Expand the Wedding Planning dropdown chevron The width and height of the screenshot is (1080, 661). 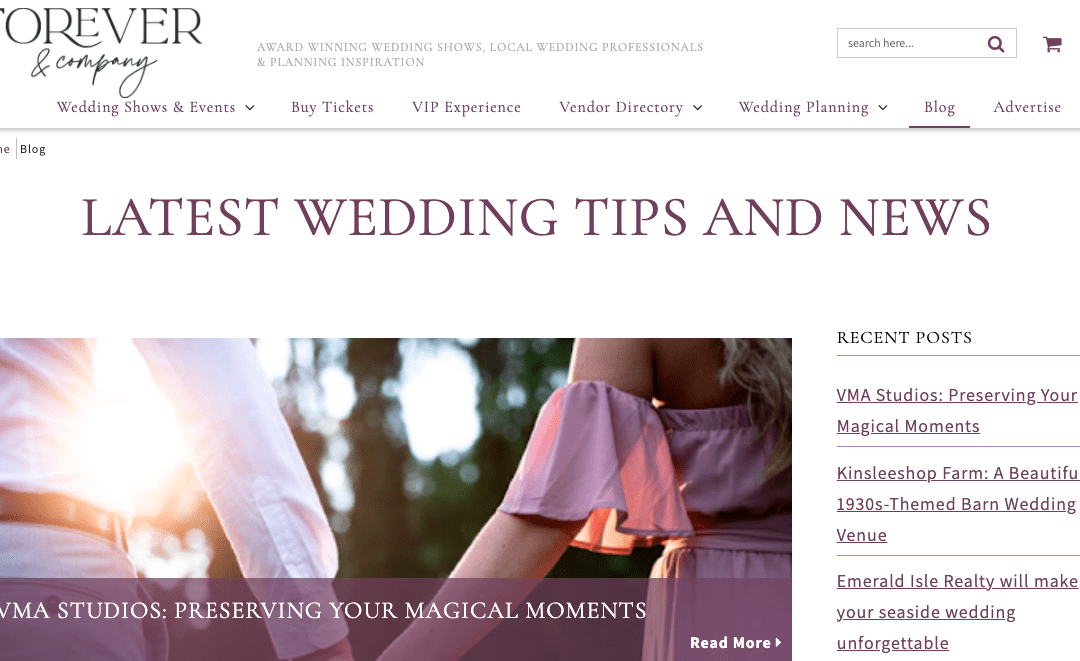click(x=883, y=108)
